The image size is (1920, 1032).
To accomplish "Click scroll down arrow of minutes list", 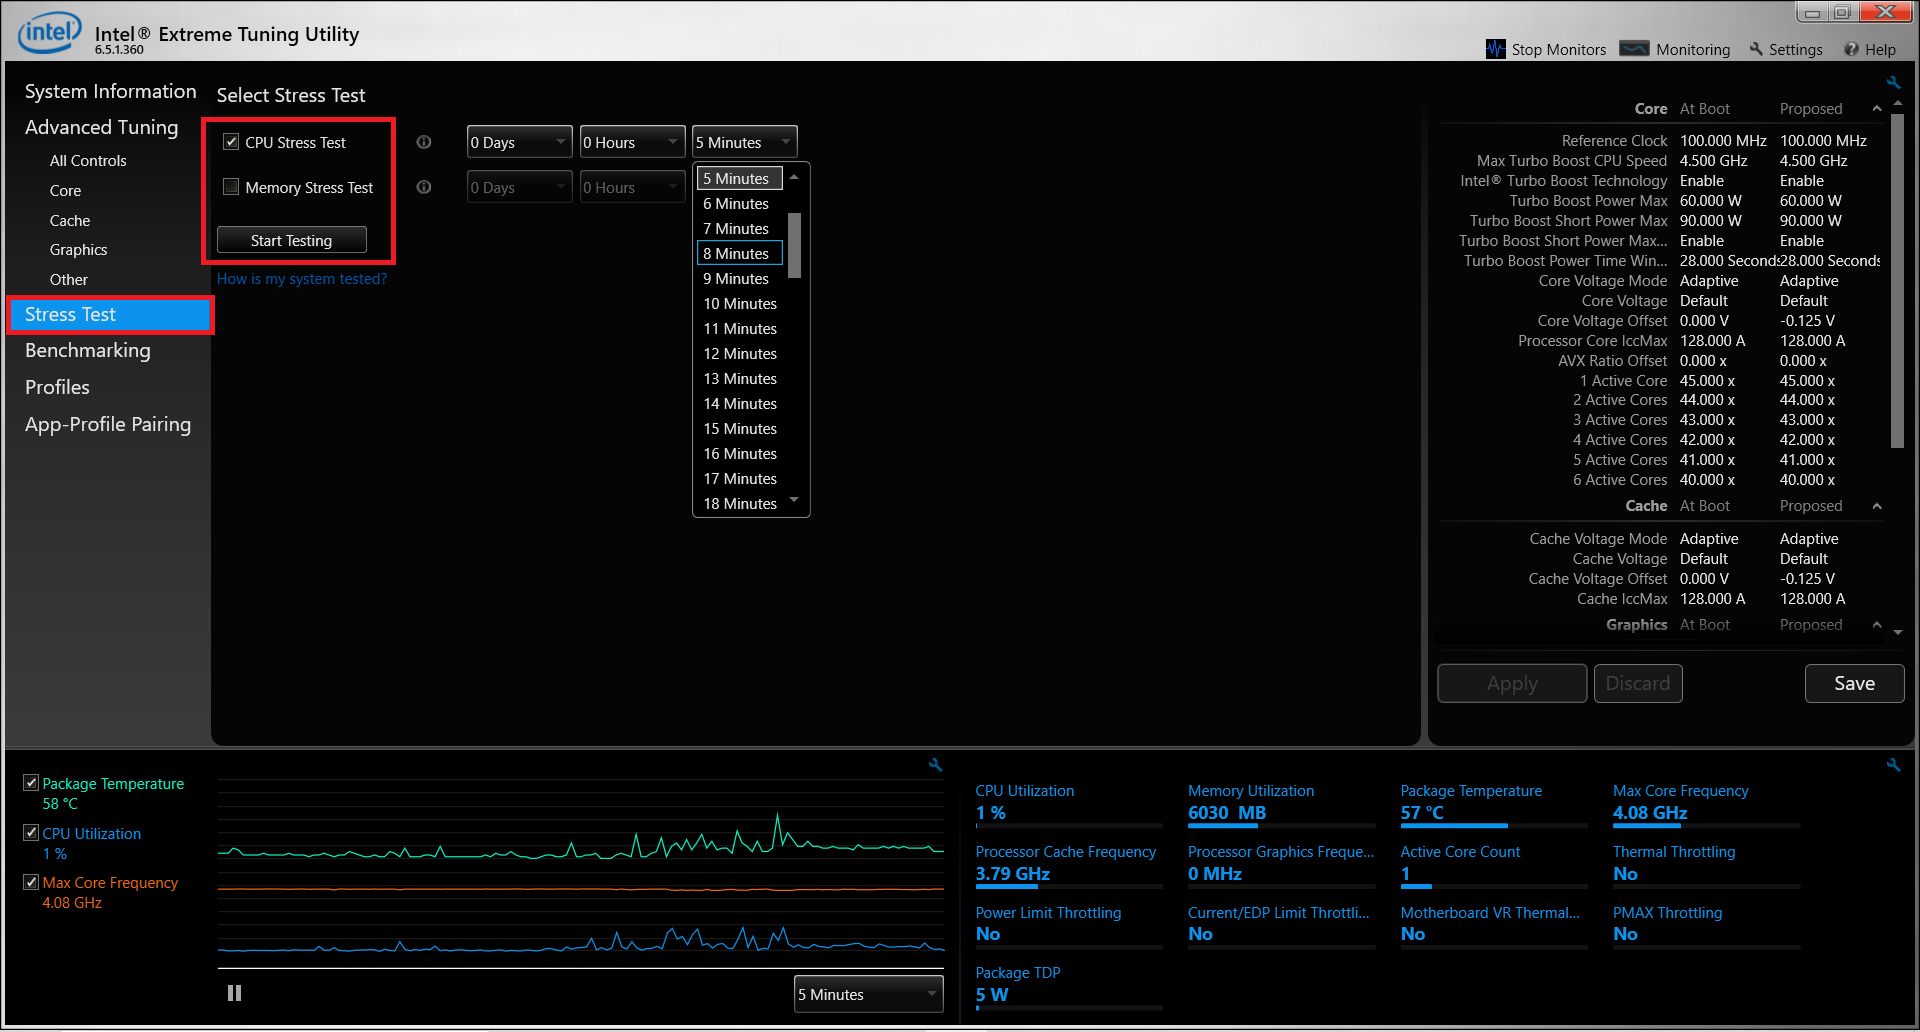I will [x=794, y=500].
